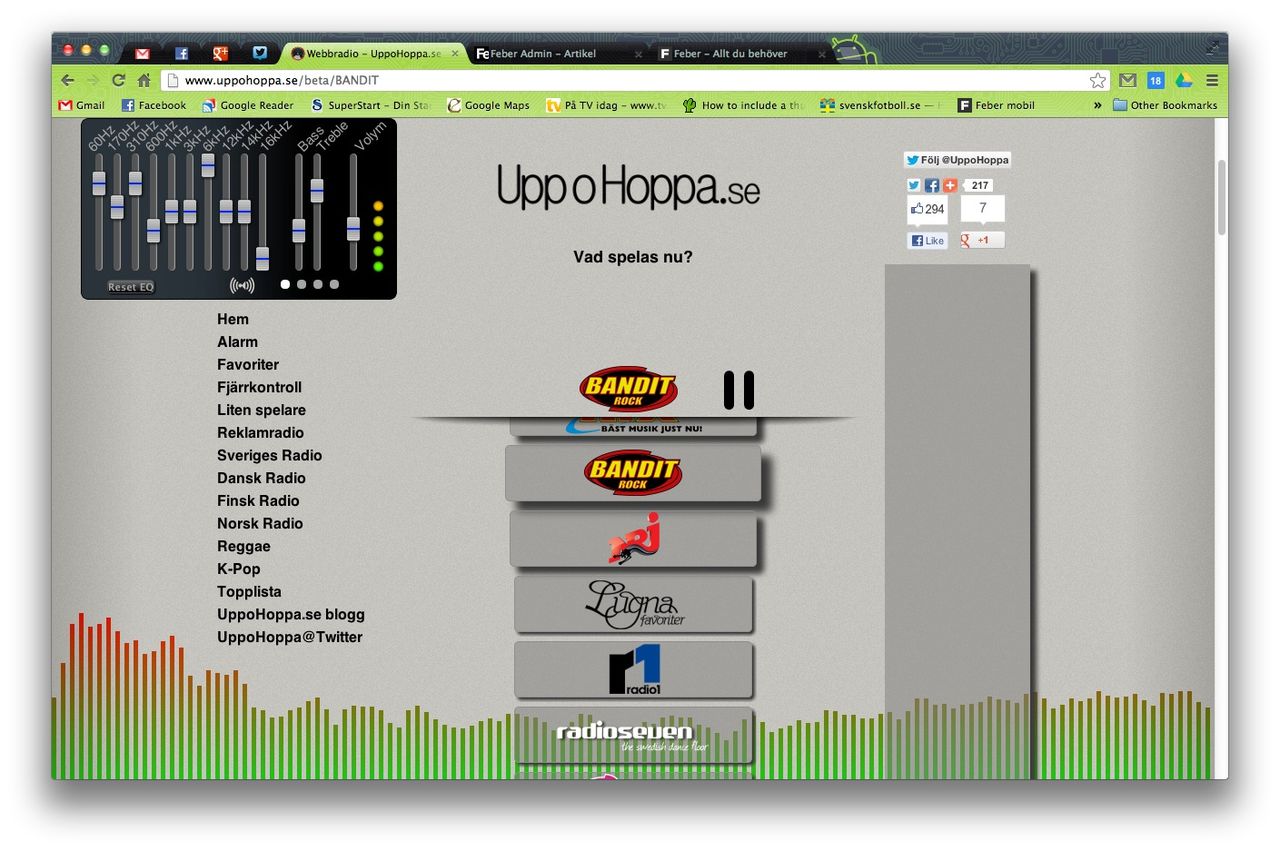Click the Facebook Like button
Screen dimensions: 1280x851
tap(927, 241)
